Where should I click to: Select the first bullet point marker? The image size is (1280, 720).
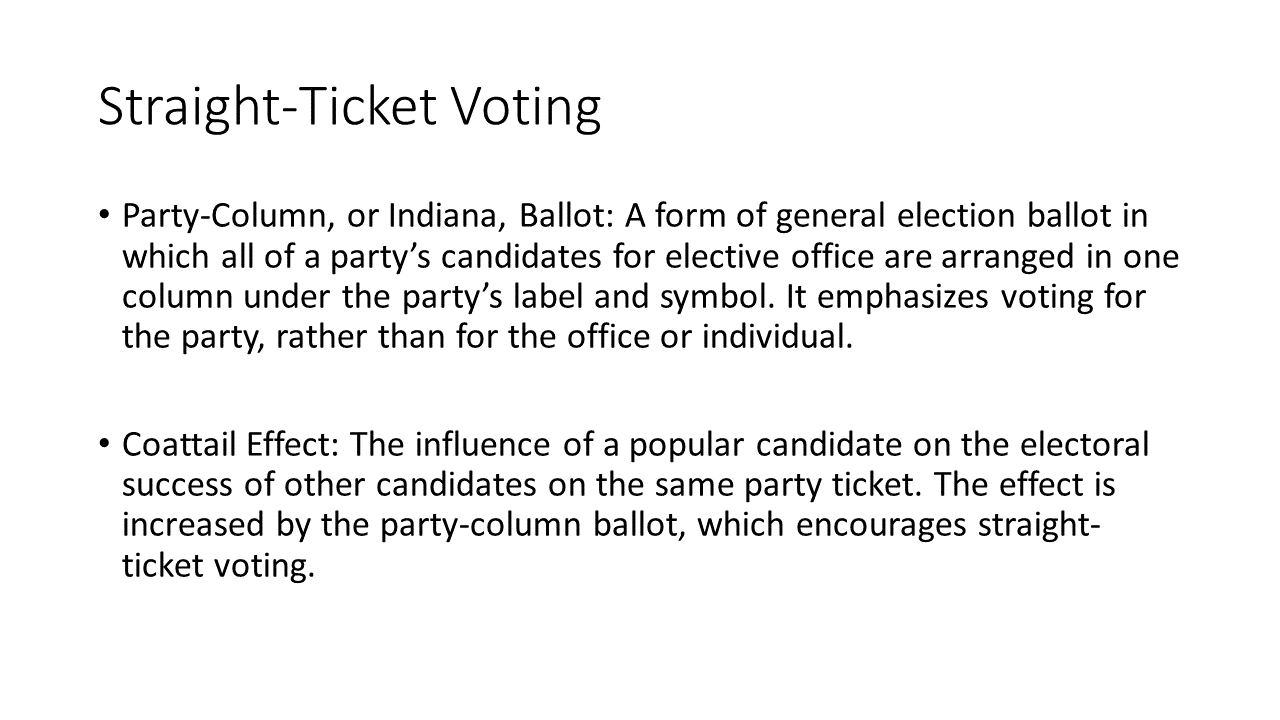coord(105,215)
